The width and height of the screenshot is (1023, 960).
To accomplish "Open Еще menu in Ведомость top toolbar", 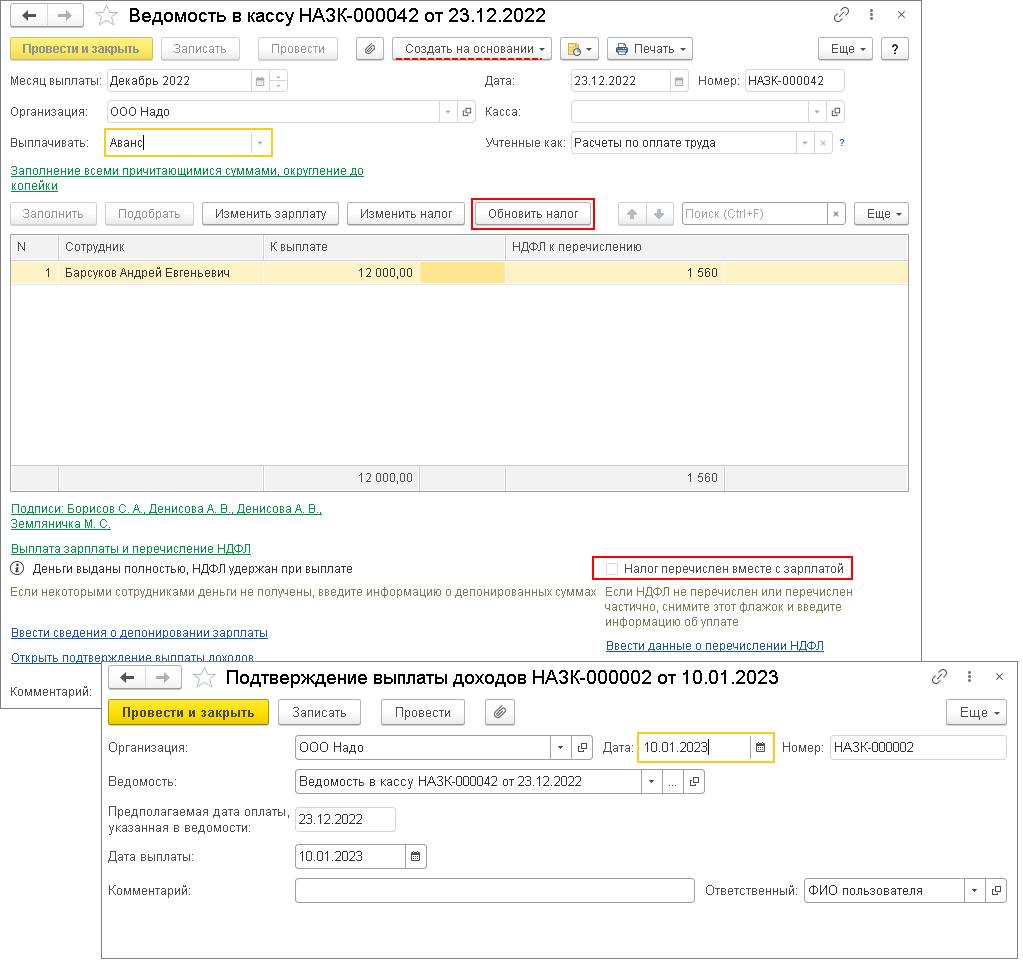I will pos(846,49).
